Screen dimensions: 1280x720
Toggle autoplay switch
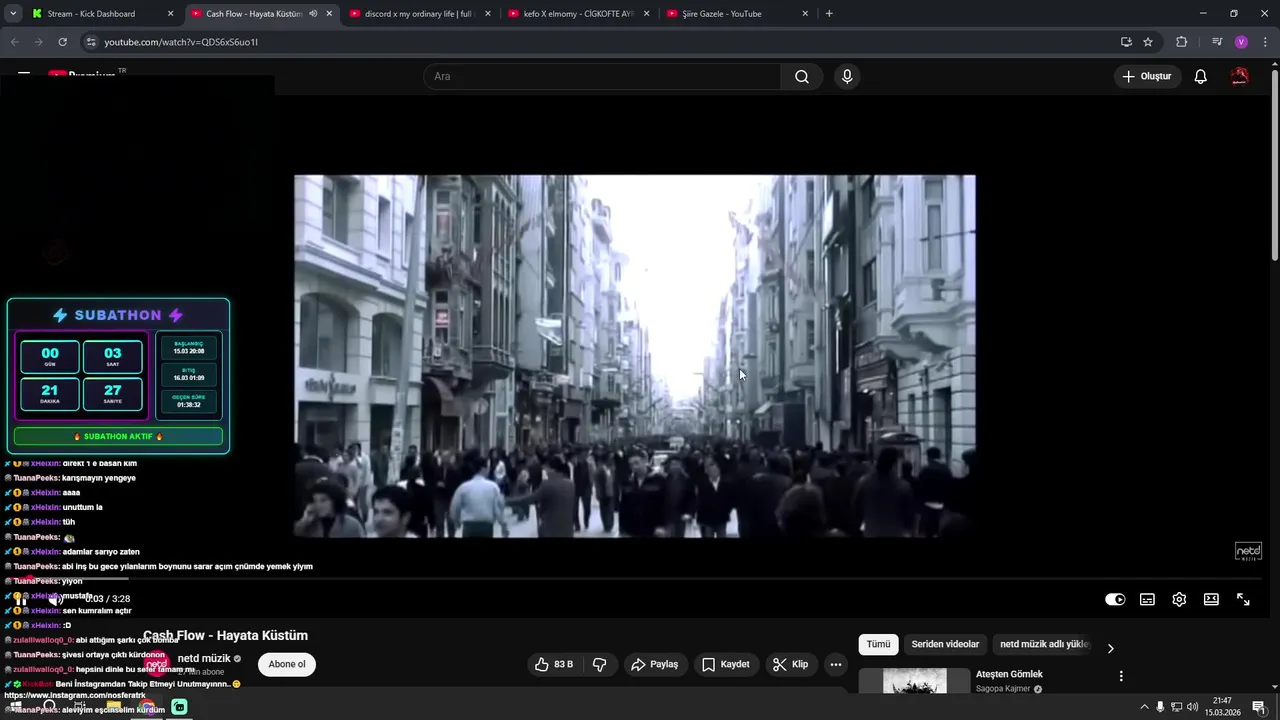(1115, 599)
